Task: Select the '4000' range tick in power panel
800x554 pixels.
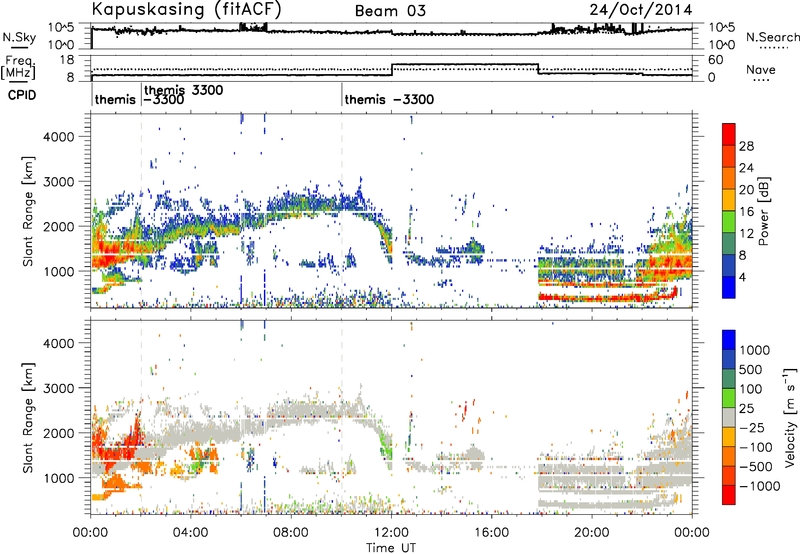Action: (59, 136)
